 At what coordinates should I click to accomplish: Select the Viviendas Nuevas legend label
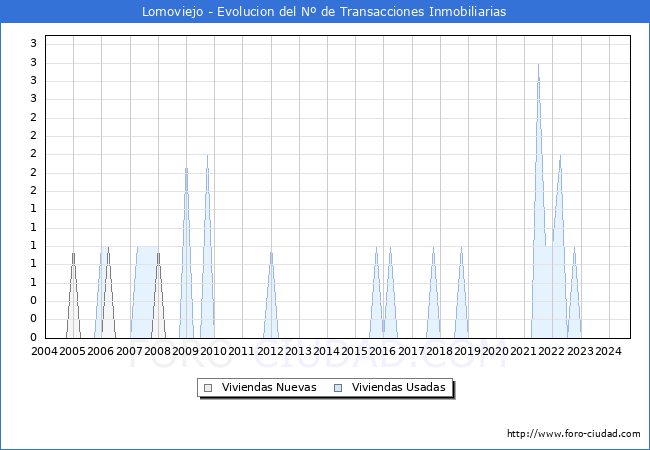(268, 387)
